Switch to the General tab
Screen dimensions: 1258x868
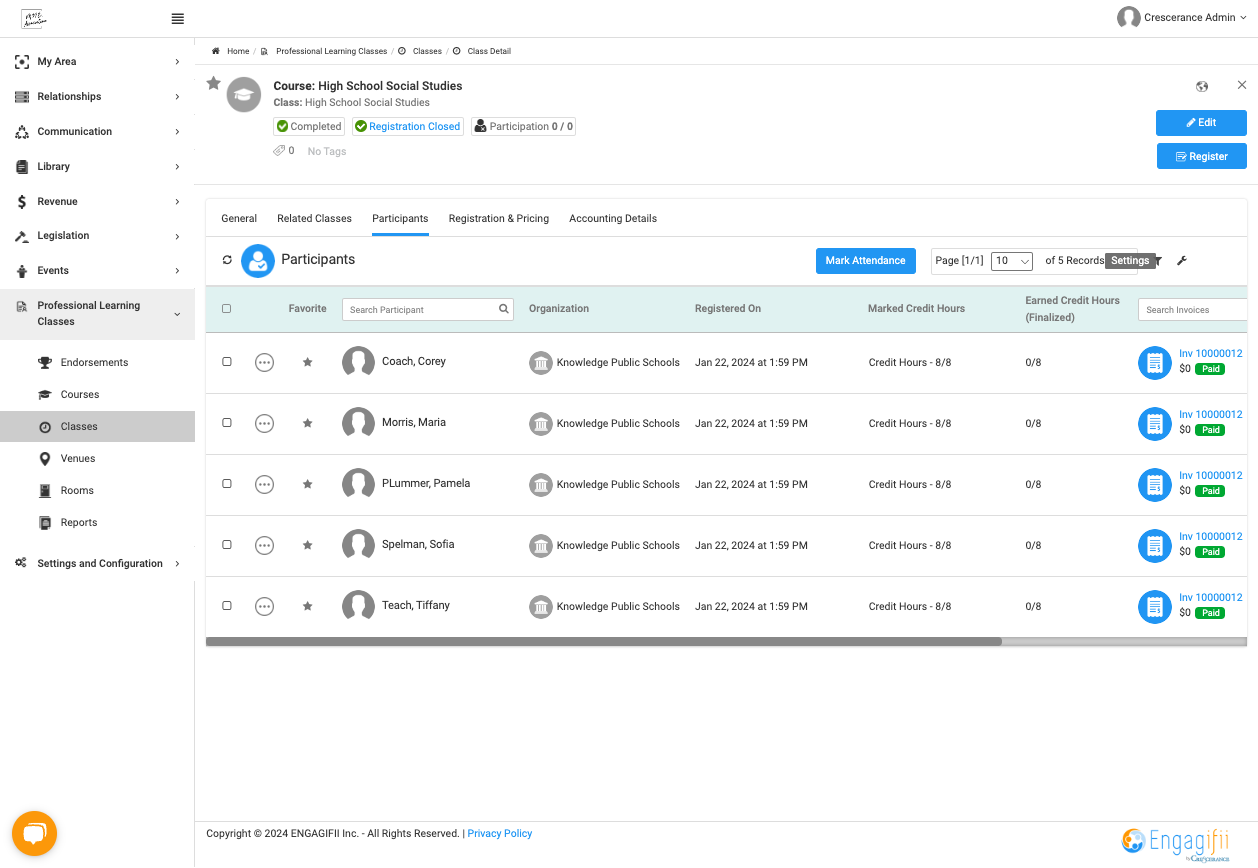coord(239,219)
